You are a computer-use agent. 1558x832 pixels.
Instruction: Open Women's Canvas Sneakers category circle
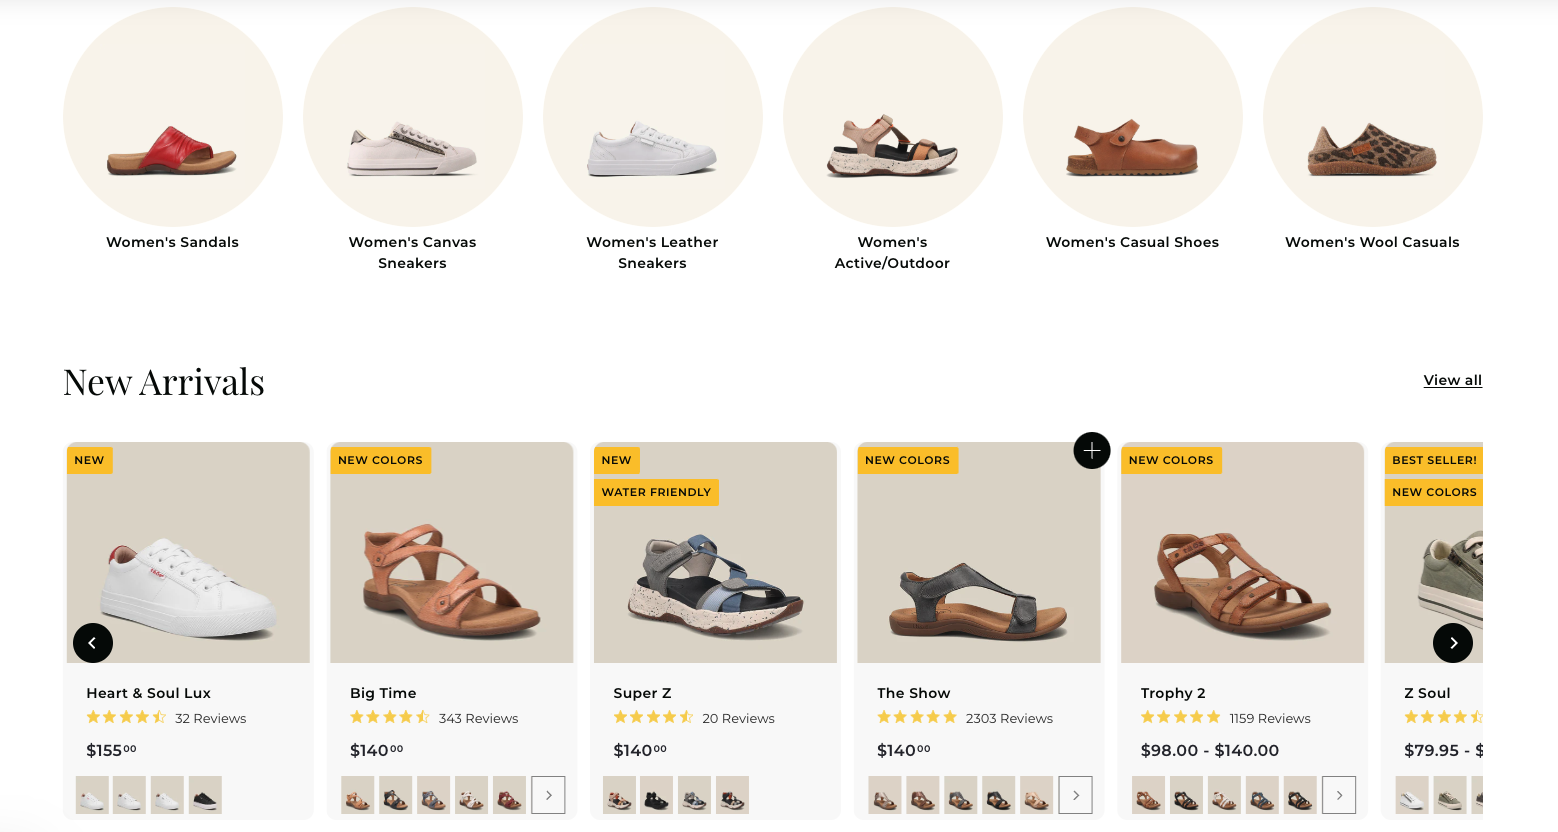click(413, 118)
